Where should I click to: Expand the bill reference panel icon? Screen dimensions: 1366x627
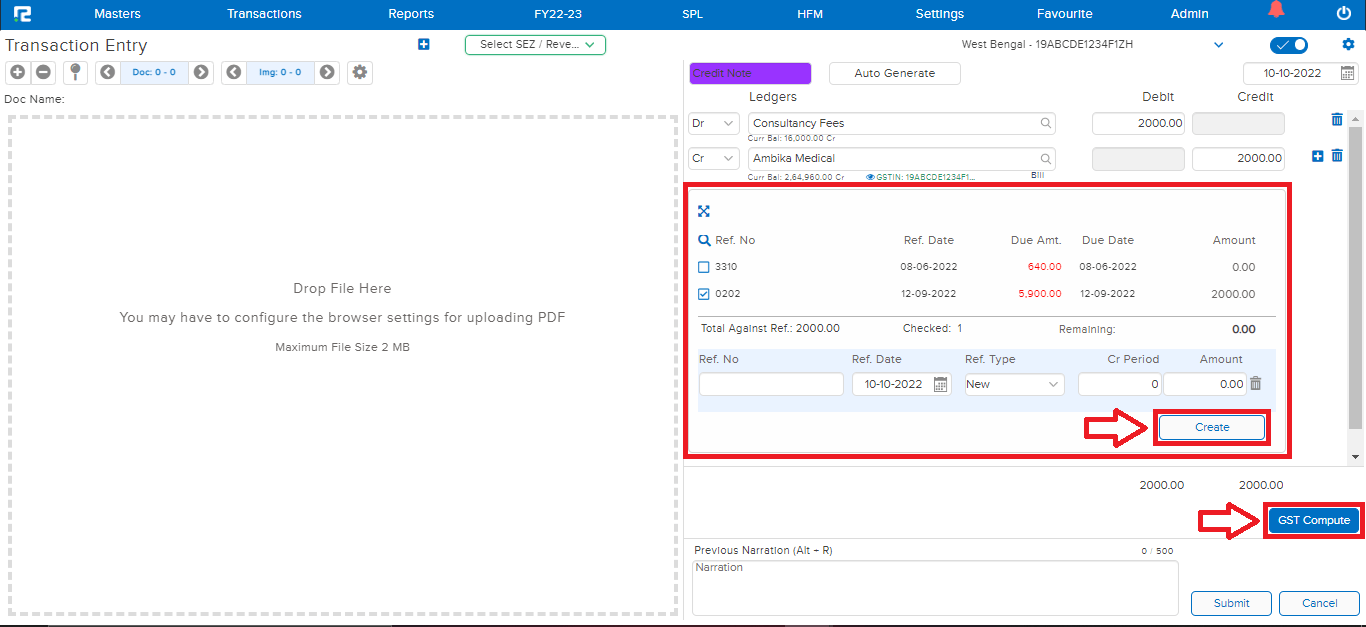tap(704, 211)
